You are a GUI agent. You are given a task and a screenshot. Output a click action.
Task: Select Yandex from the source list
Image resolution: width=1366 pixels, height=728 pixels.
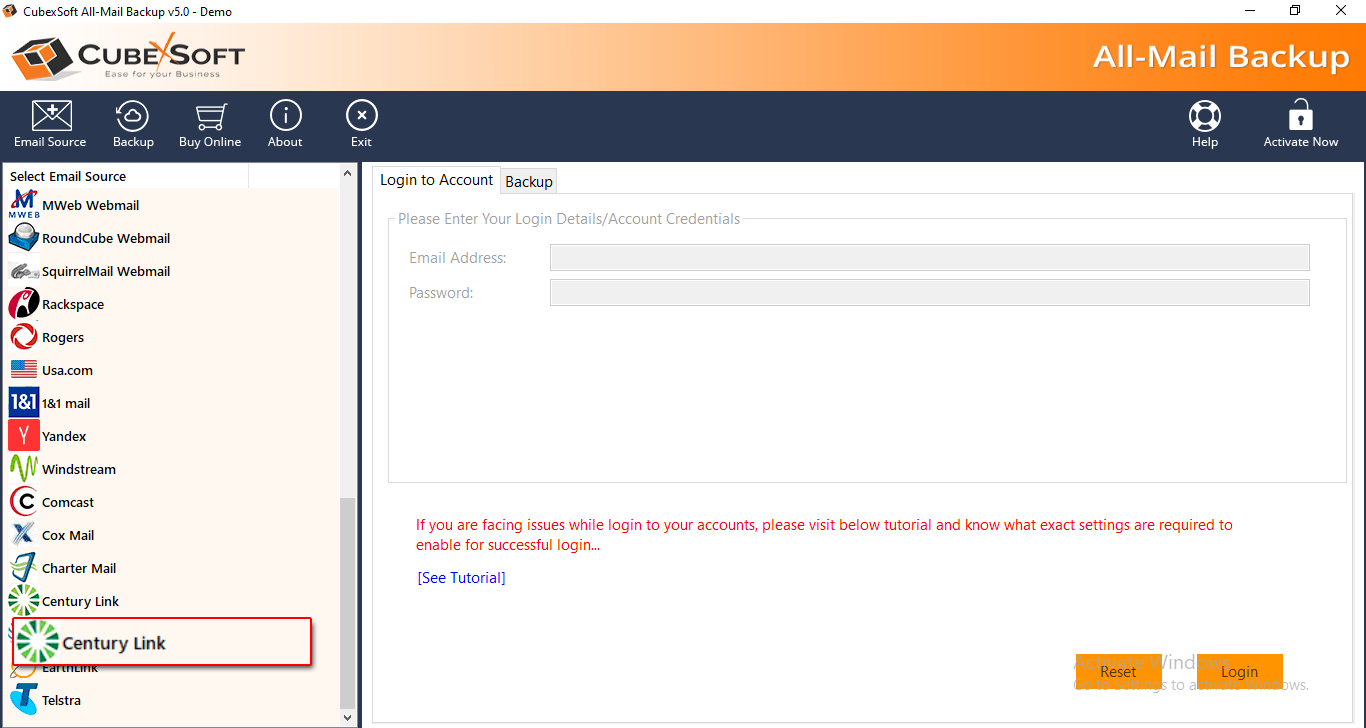tap(64, 436)
